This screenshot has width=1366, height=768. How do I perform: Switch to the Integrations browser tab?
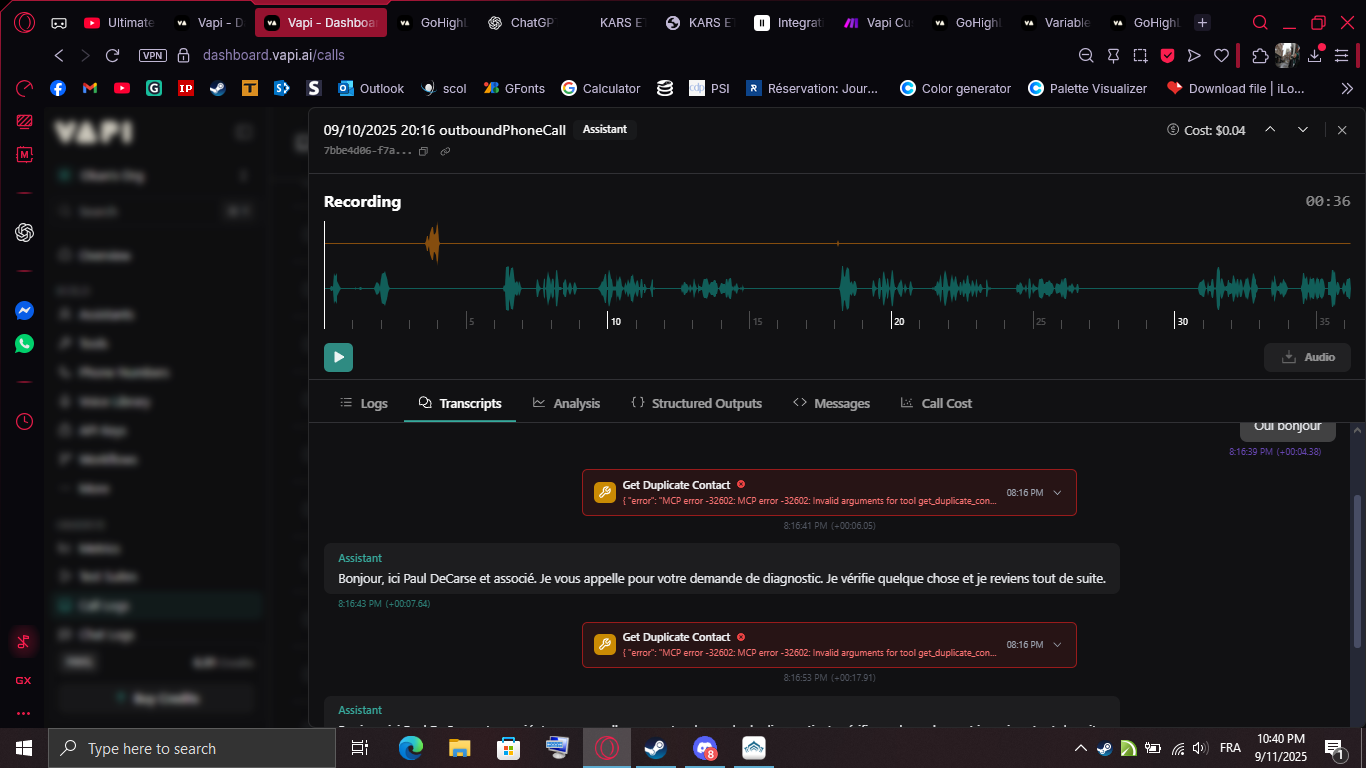(790, 22)
